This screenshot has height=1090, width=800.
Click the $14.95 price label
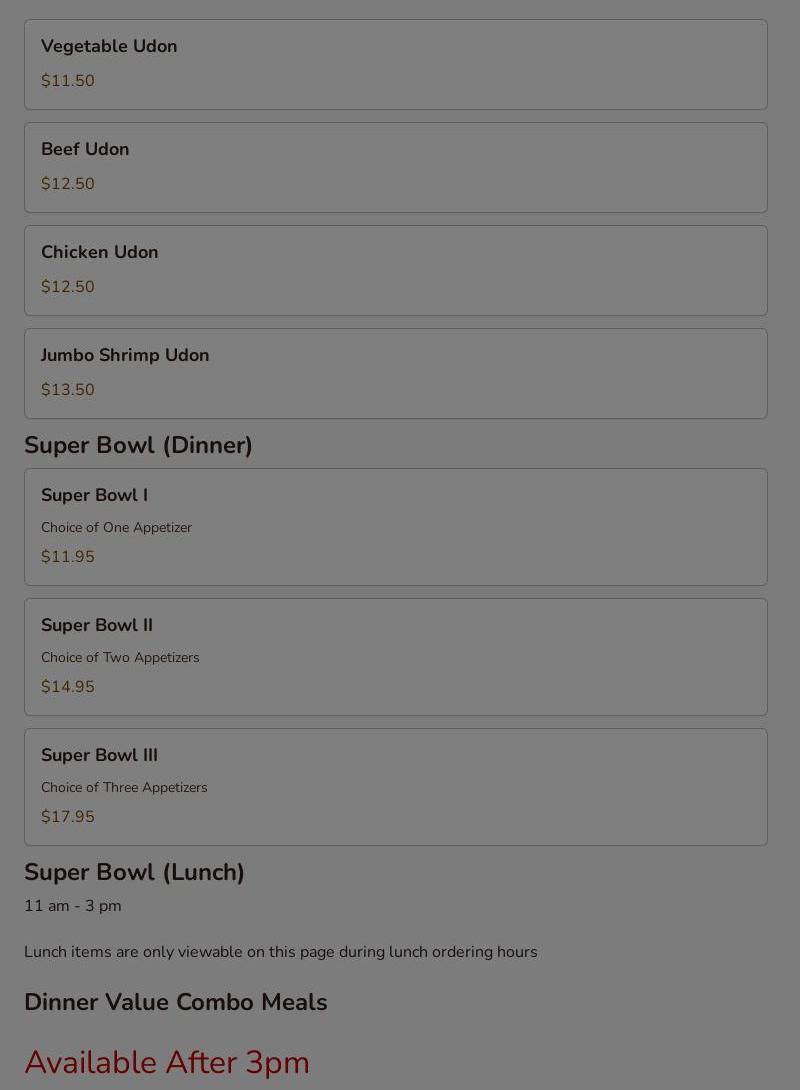[x=68, y=687]
